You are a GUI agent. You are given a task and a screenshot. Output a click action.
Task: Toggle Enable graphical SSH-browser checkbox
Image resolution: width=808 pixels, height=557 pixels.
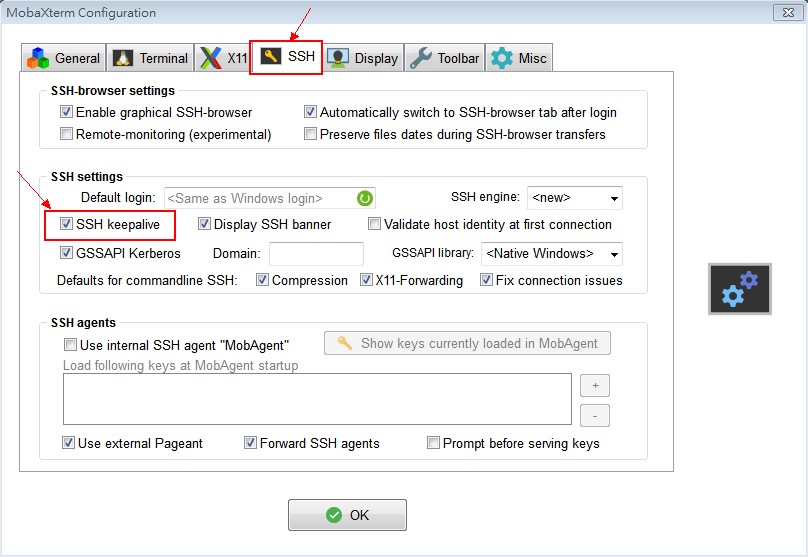click(66, 112)
